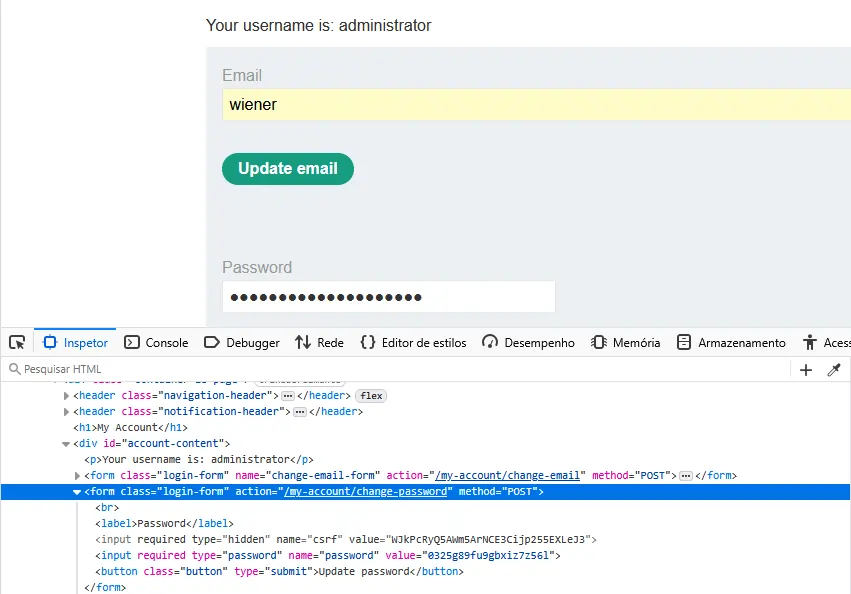Viewport: 851px width, 594px height.
Task: Click the Rede network tab icon
Action: coord(303,342)
